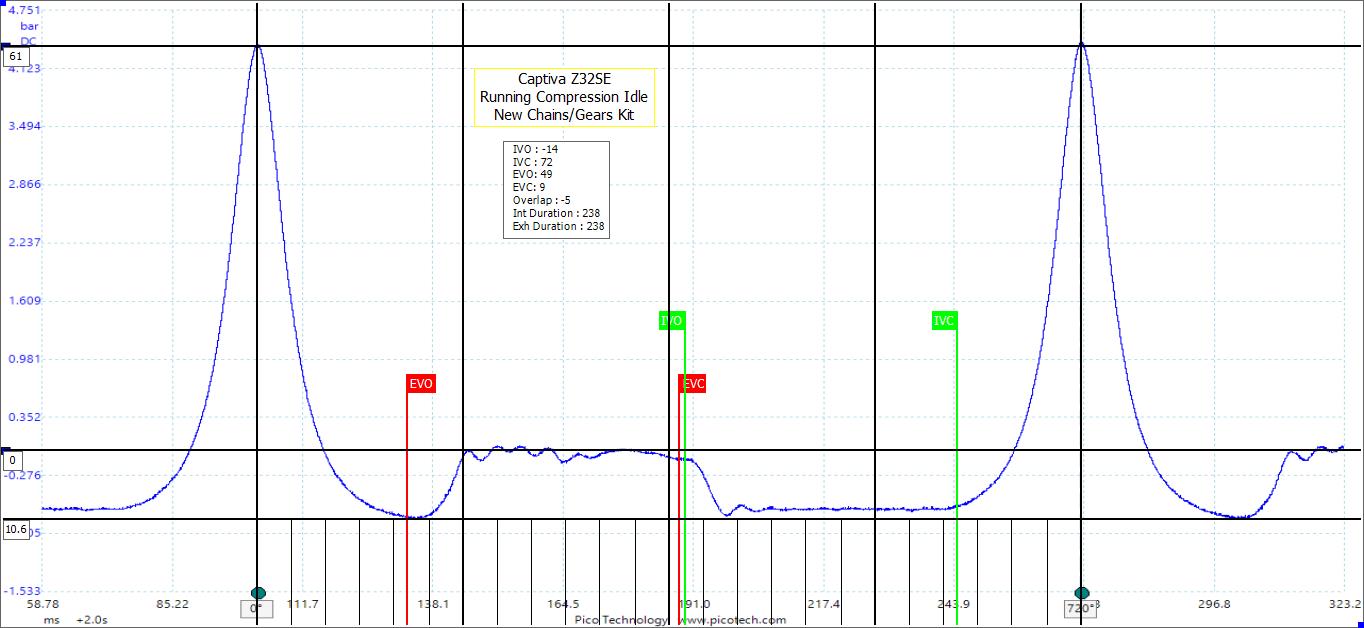Click the 296.8 time axis value
1364x628 pixels.
1213,604
